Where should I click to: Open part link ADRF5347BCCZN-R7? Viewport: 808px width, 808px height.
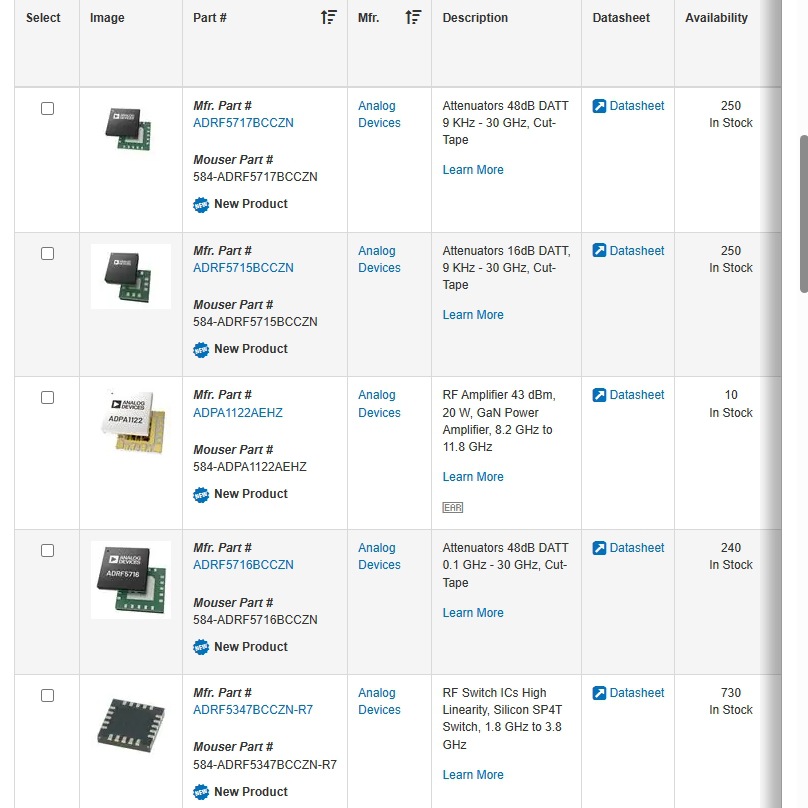click(252, 710)
